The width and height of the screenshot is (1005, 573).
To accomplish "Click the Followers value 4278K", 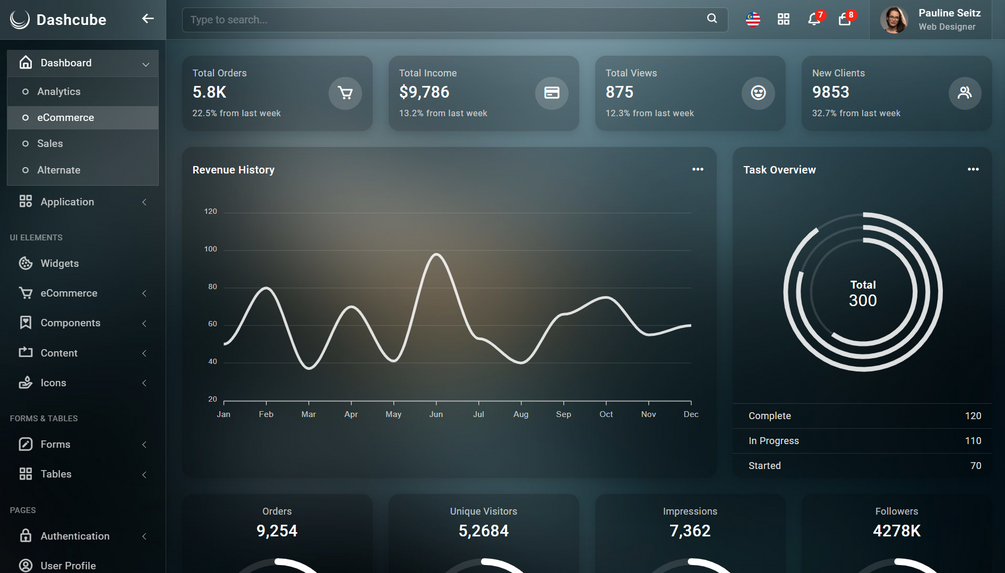I will [x=897, y=531].
